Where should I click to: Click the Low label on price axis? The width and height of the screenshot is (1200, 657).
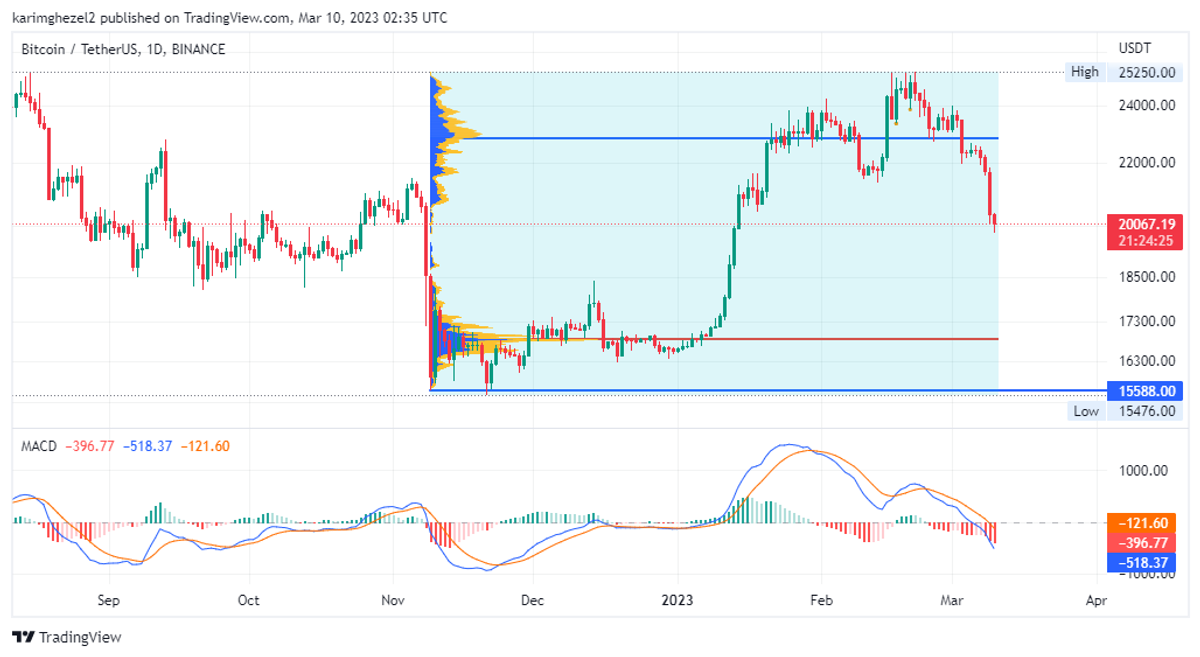coord(1085,411)
